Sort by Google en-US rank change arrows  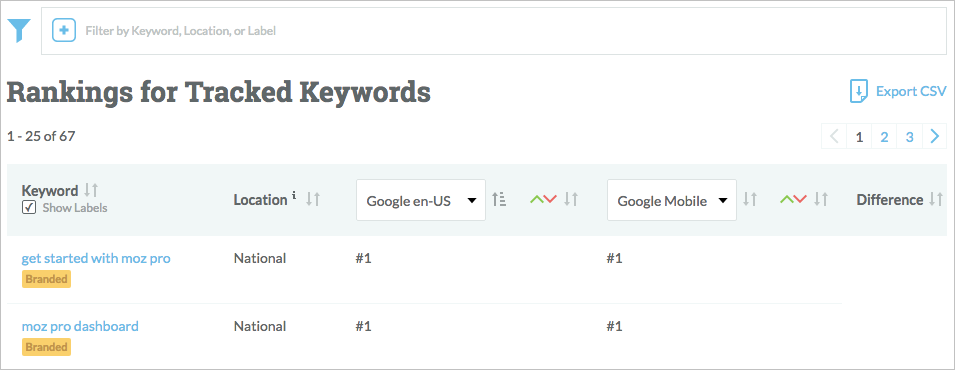coord(571,199)
